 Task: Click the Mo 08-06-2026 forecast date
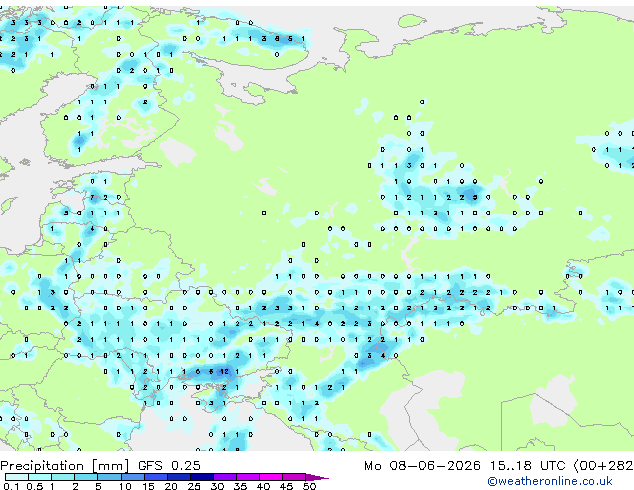tap(422, 466)
